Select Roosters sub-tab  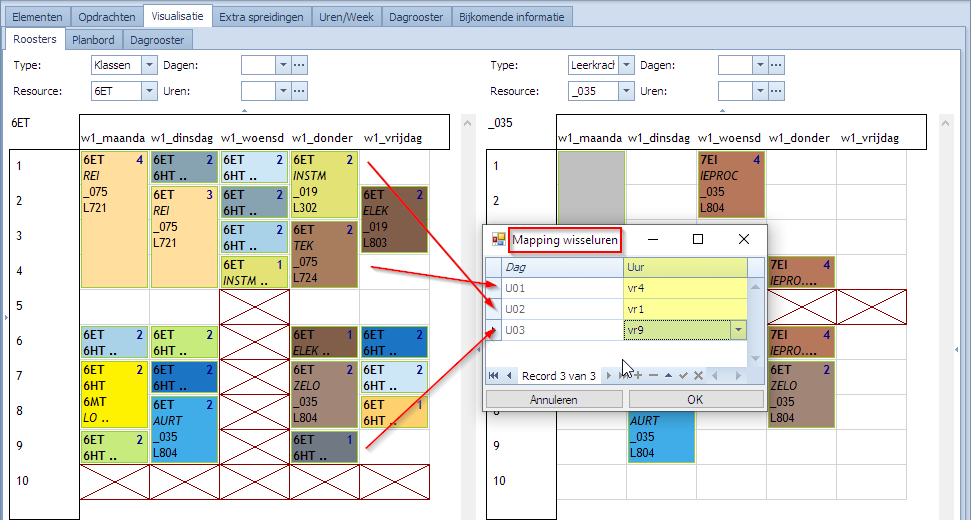pos(35,39)
